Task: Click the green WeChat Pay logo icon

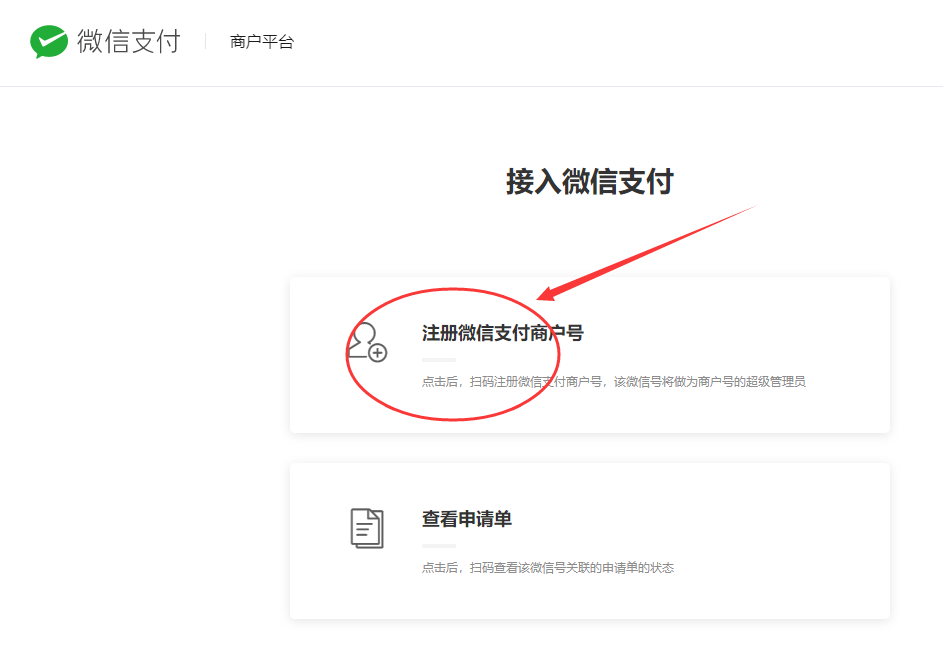Action: click(x=48, y=41)
